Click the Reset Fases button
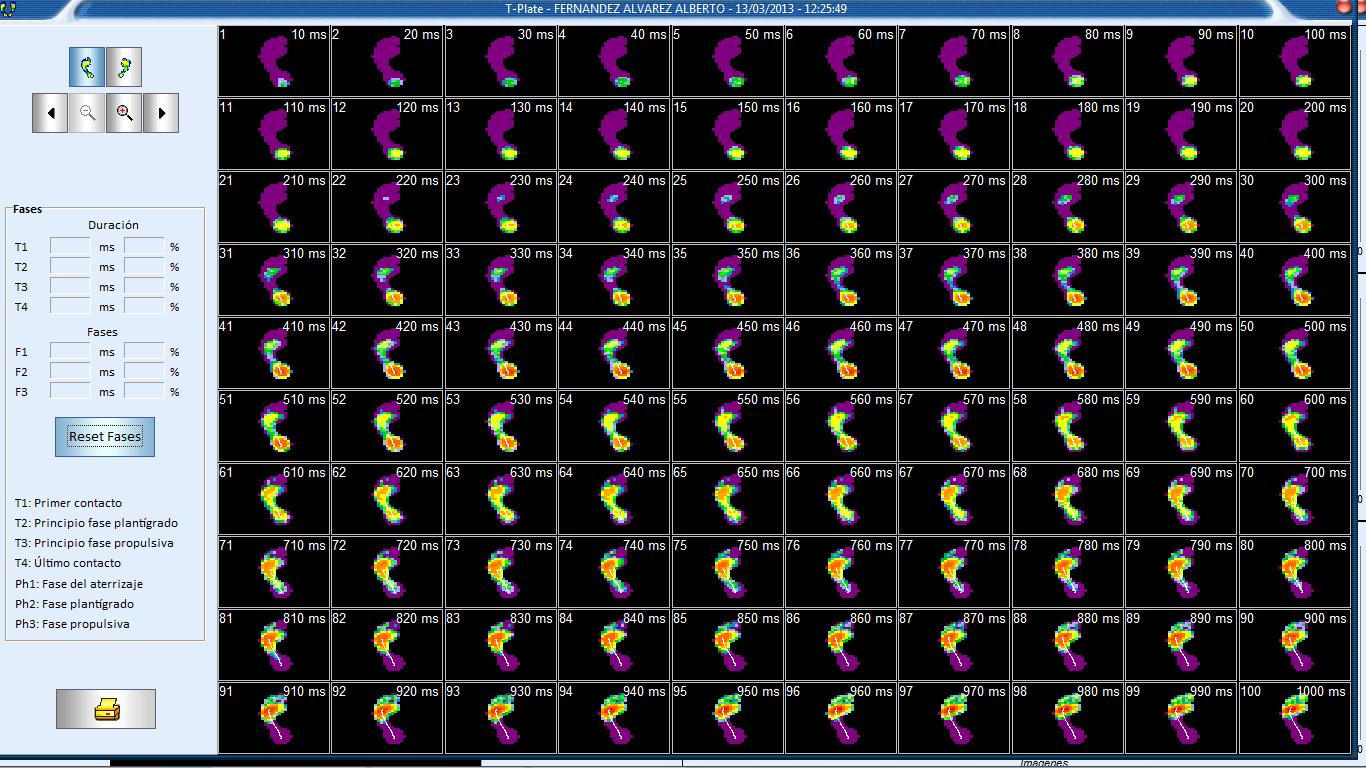 click(x=105, y=437)
